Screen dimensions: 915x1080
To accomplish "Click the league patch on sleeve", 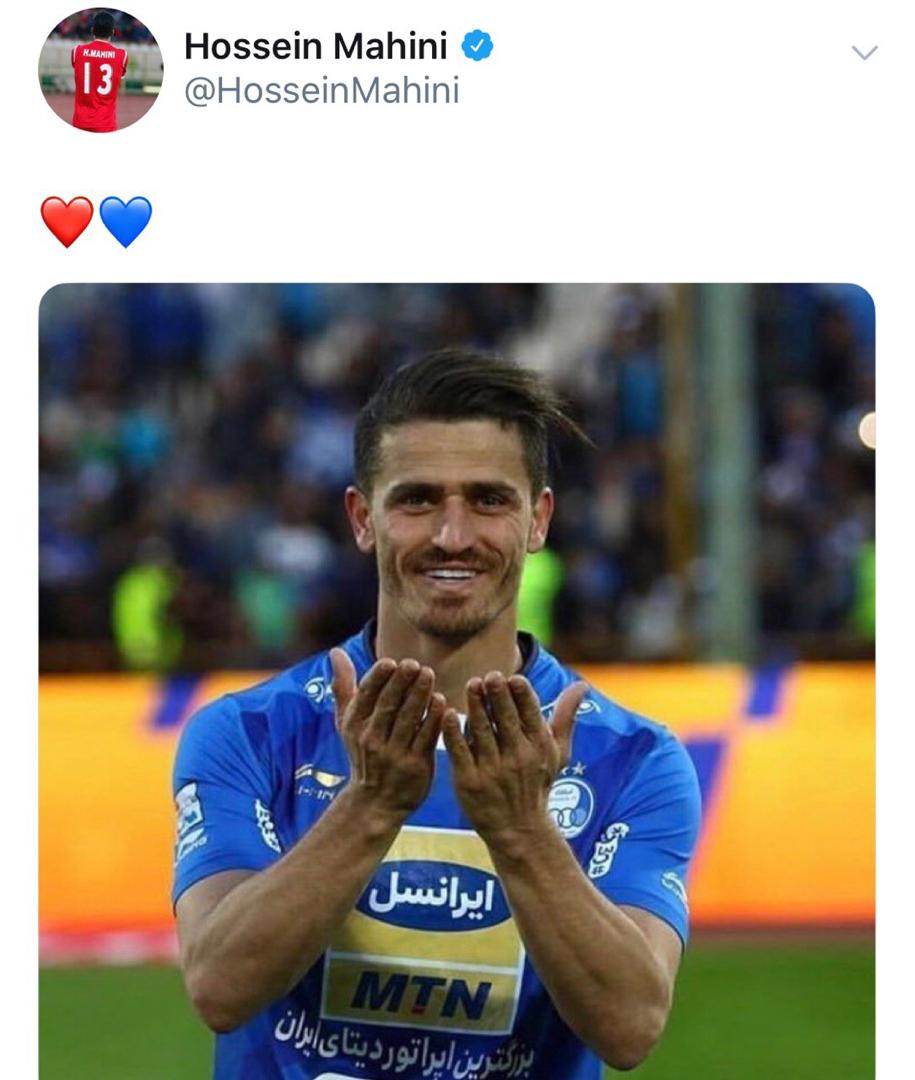I will (x=189, y=821).
